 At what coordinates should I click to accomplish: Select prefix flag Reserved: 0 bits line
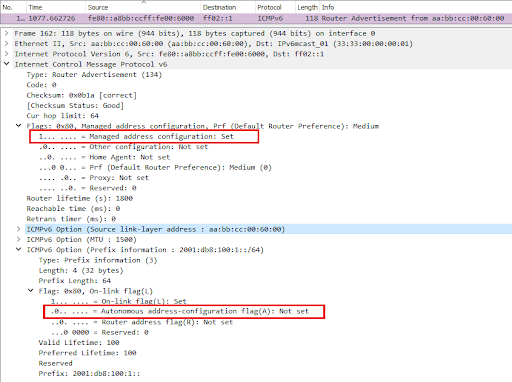click(100, 332)
